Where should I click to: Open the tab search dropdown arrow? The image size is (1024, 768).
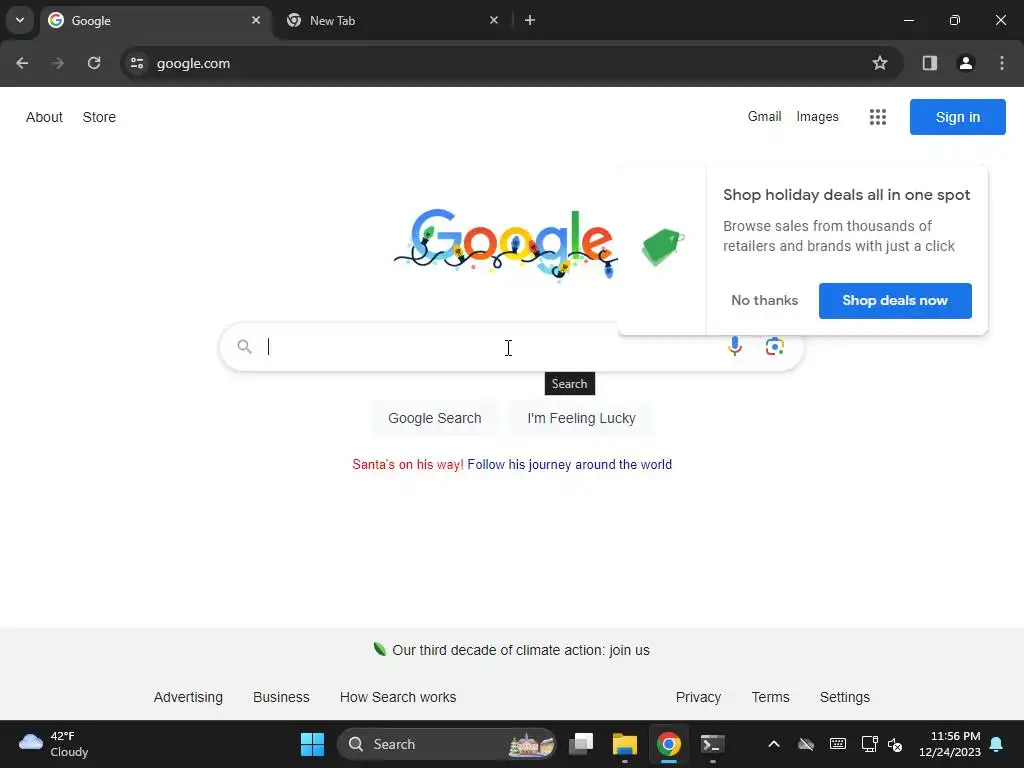(20, 20)
